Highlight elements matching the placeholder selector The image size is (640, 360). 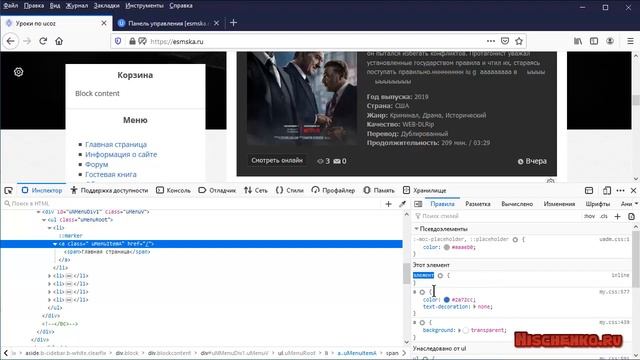coord(515,240)
